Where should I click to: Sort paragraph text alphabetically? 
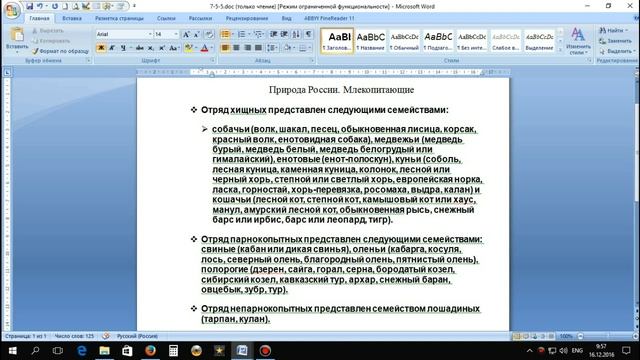point(296,34)
